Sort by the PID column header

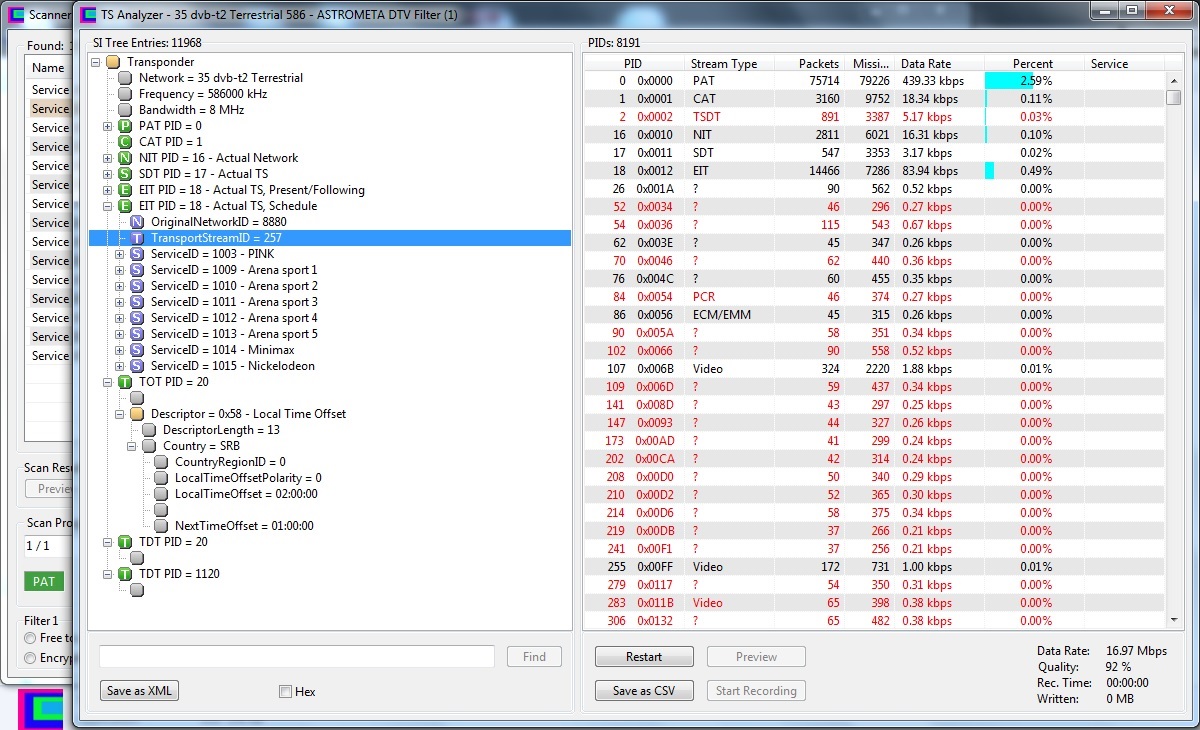pos(633,63)
